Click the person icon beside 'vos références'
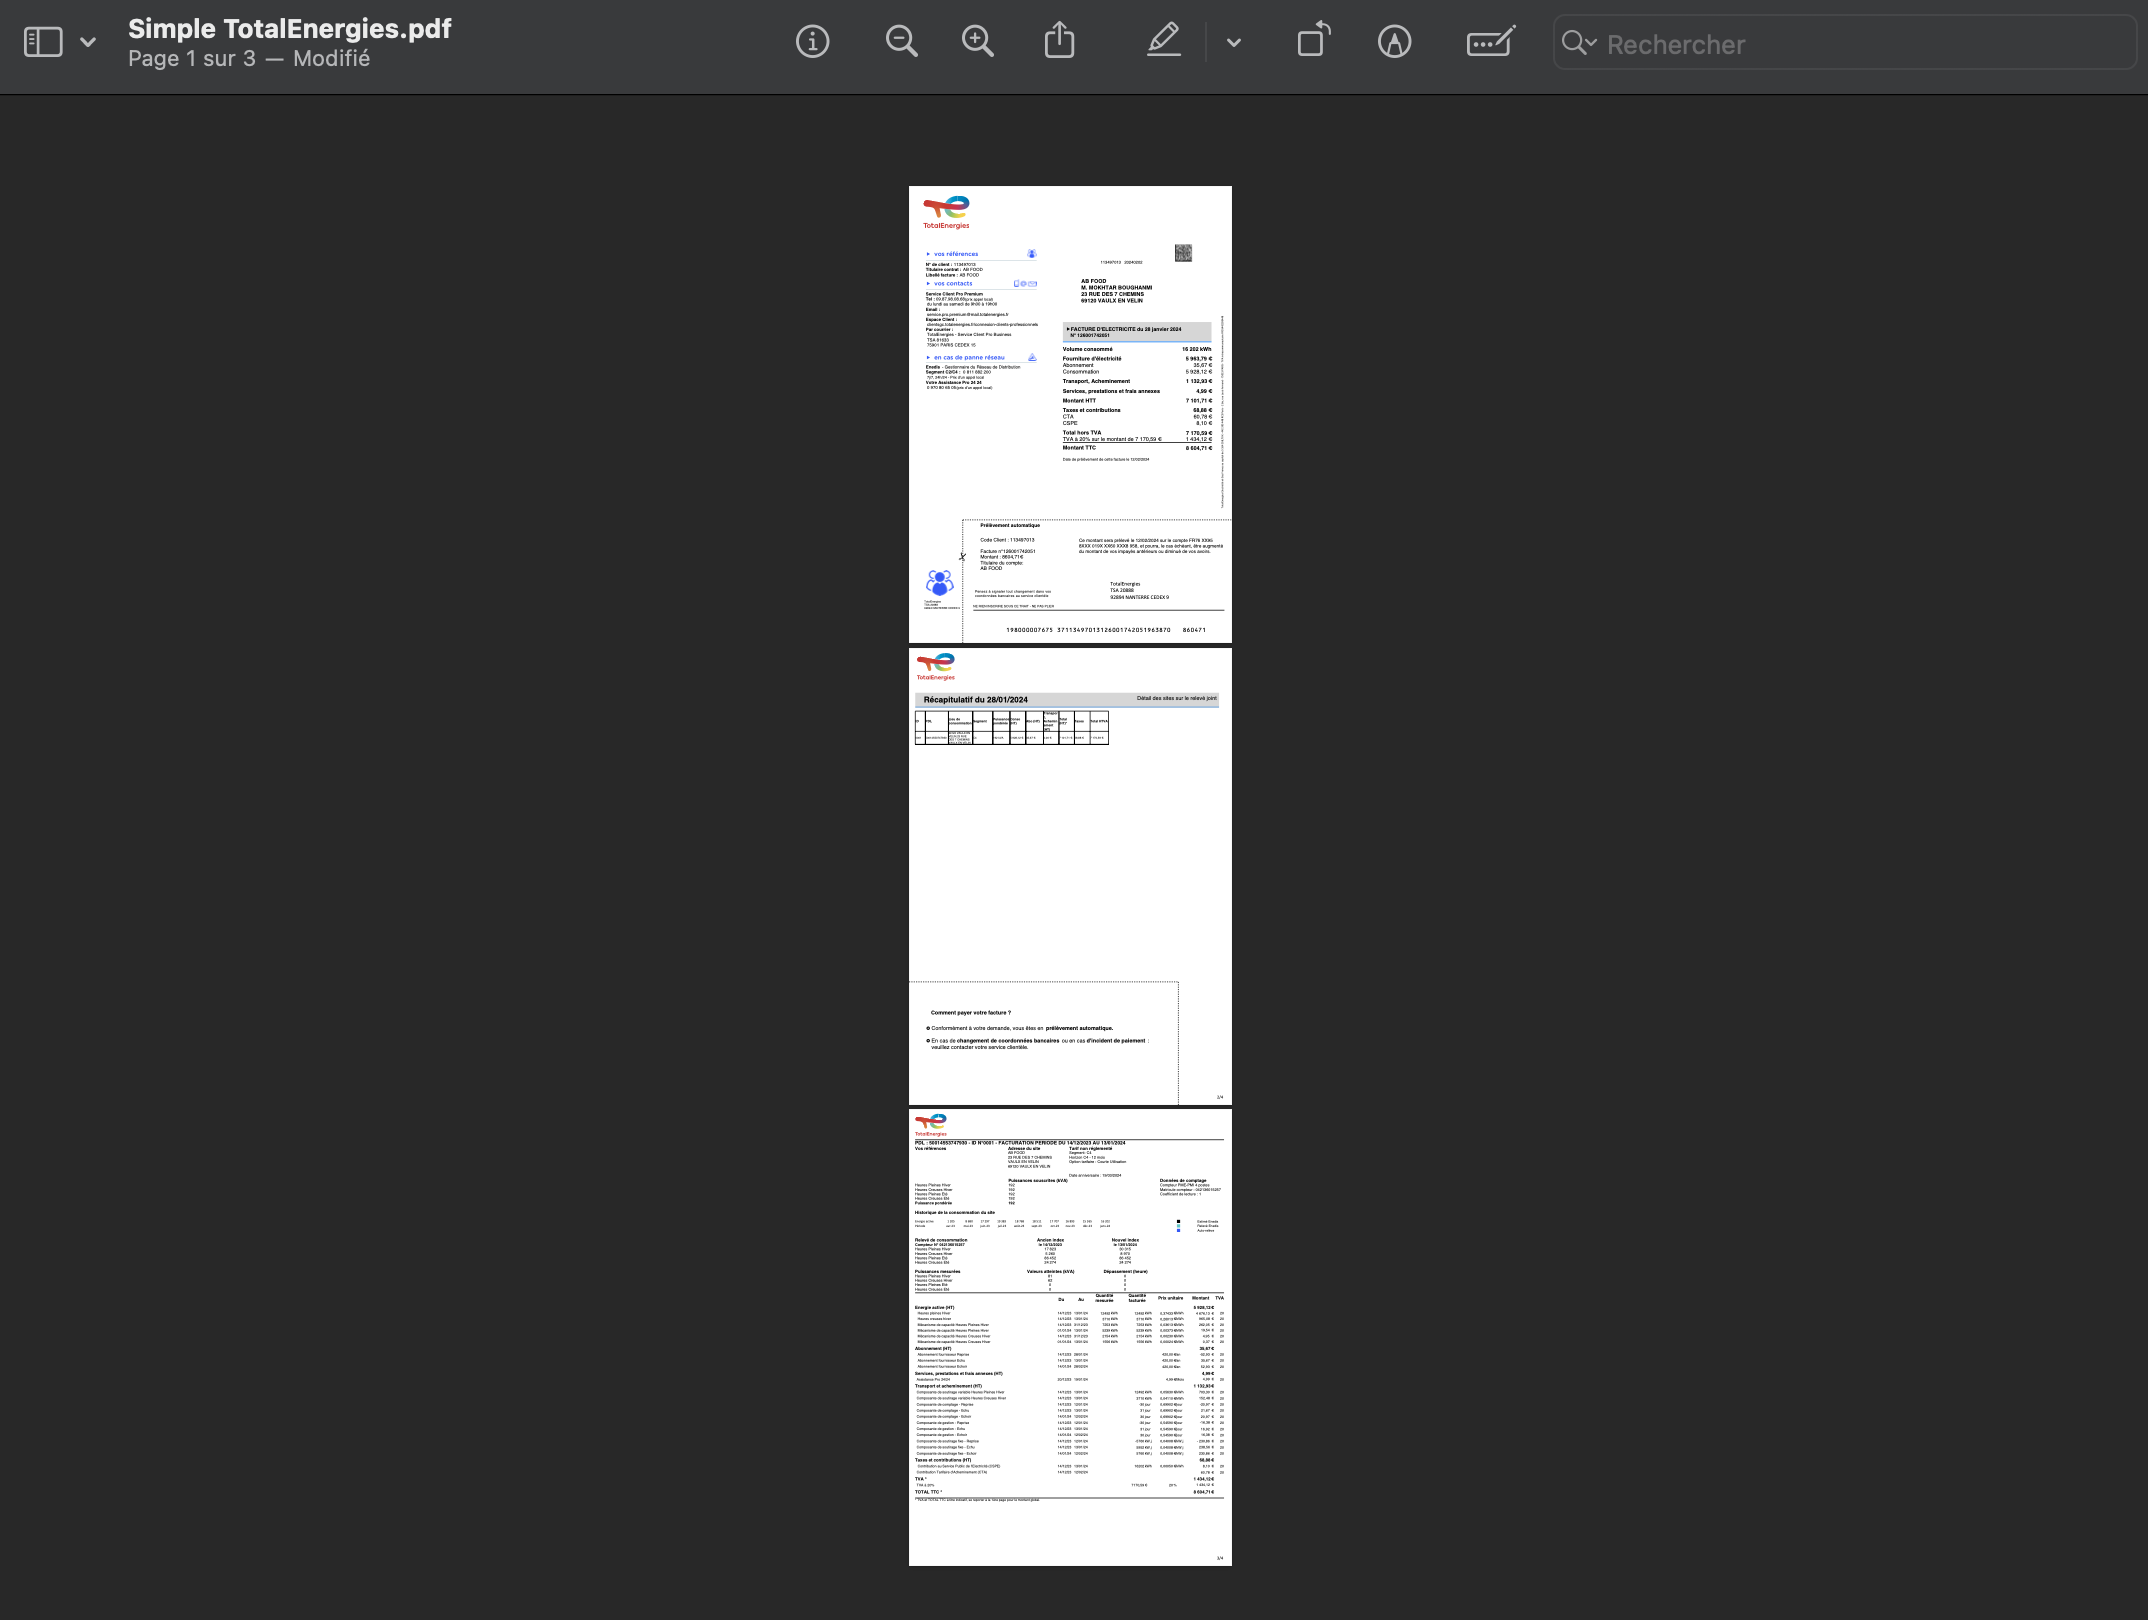 pos(1032,254)
